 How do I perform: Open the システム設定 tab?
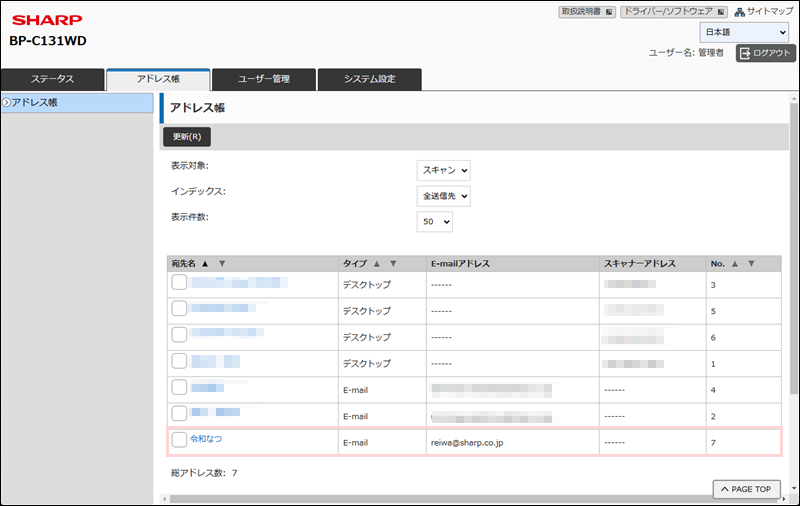coord(369,80)
